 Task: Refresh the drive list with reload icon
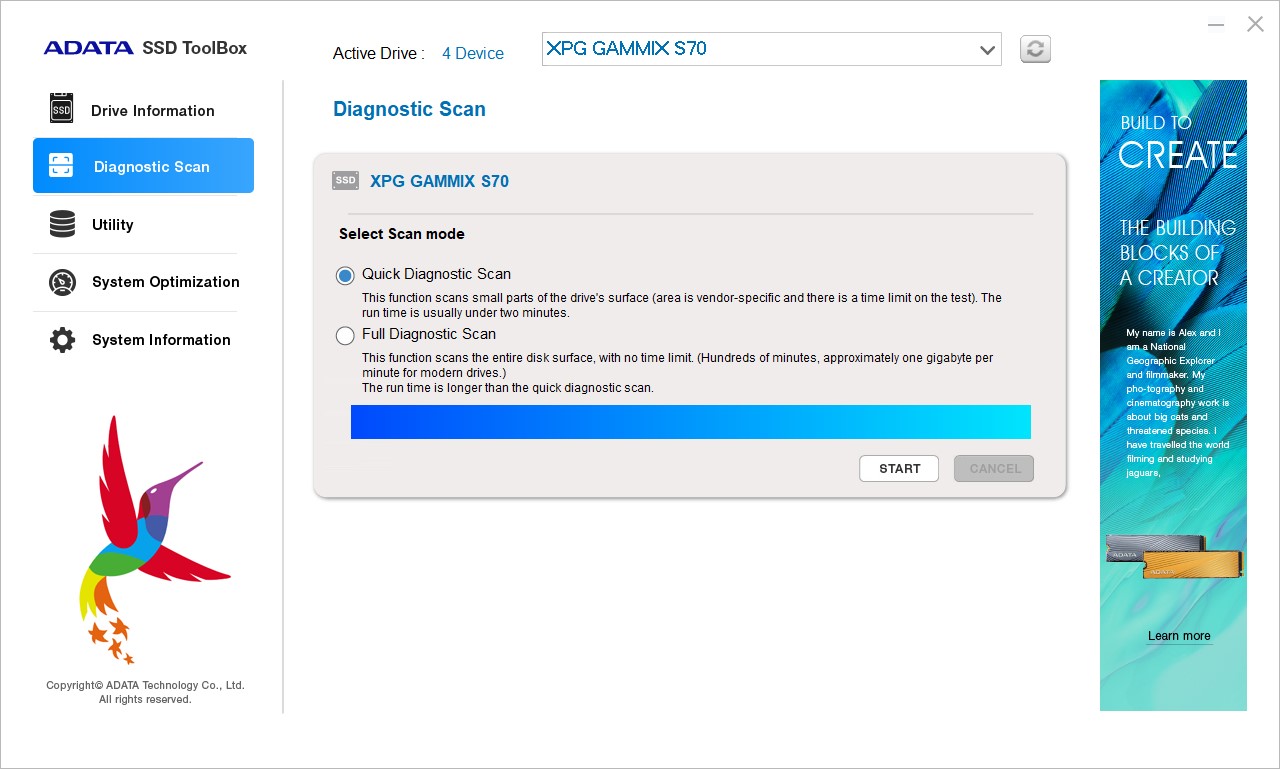coord(1035,49)
